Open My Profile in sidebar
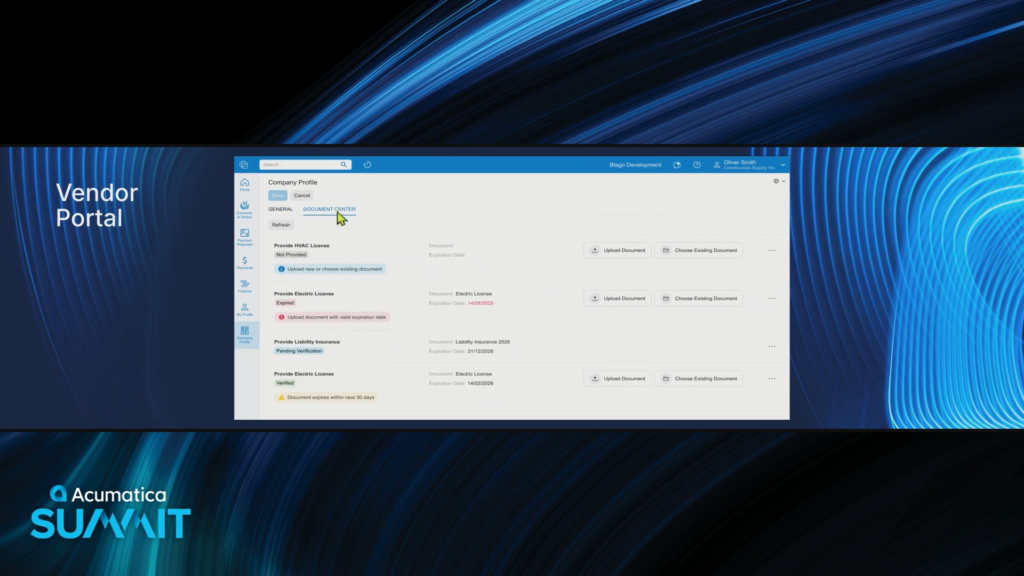Screen dimensions: 1024x576 tap(245, 309)
